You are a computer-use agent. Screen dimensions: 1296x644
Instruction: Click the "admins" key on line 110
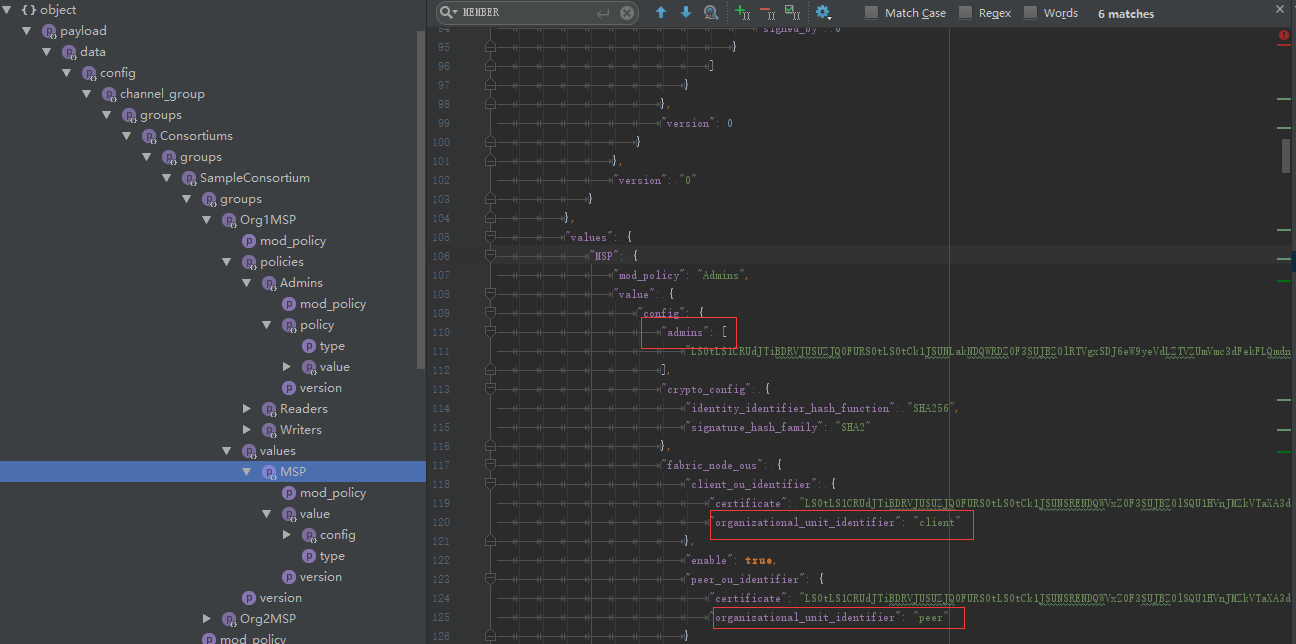pos(687,332)
